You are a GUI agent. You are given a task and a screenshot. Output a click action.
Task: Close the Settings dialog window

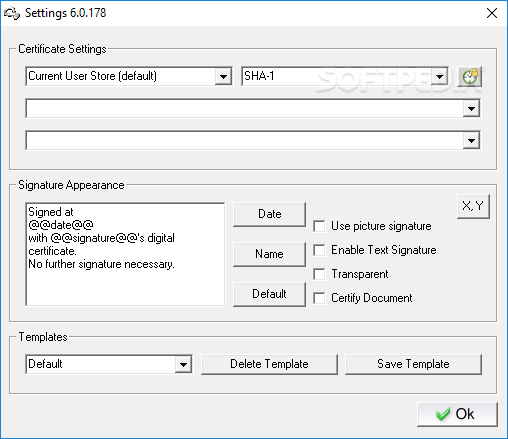(x=492, y=13)
